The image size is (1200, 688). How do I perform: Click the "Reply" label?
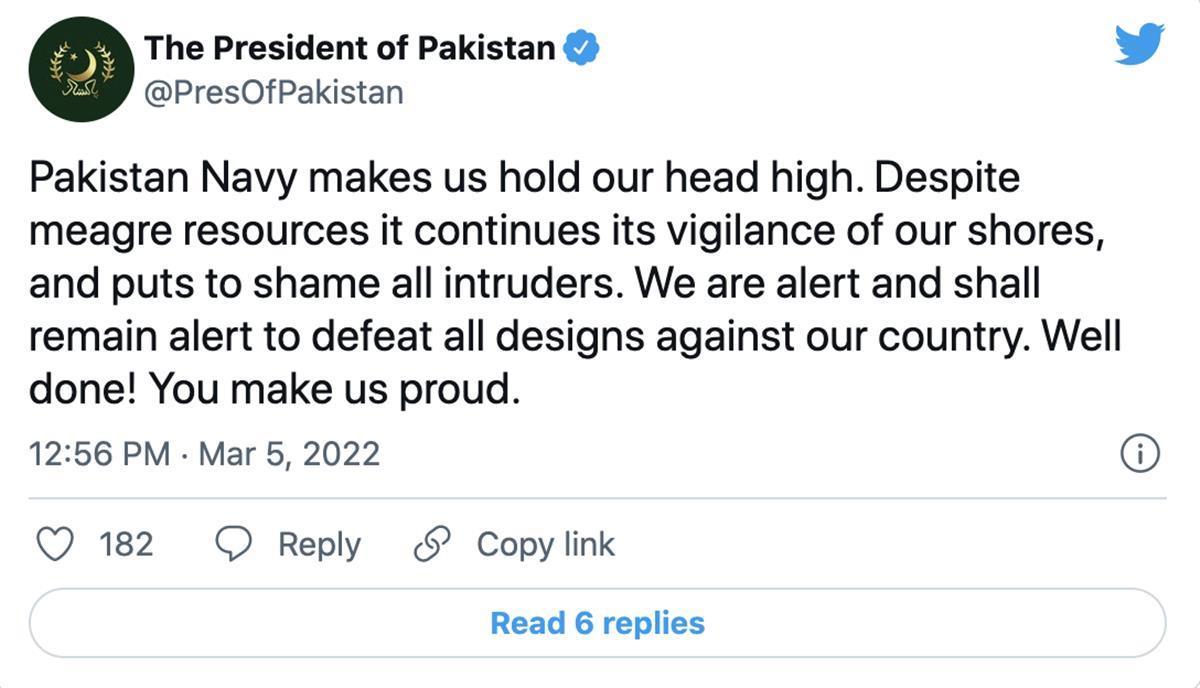pyautogui.click(x=319, y=545)
